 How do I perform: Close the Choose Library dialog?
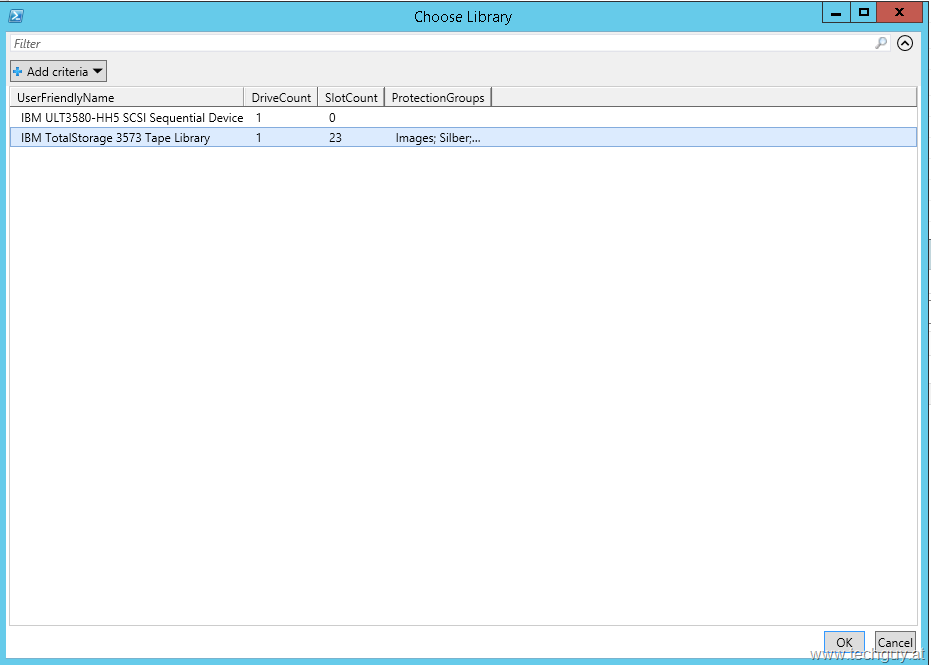click(x=900, y=13)
